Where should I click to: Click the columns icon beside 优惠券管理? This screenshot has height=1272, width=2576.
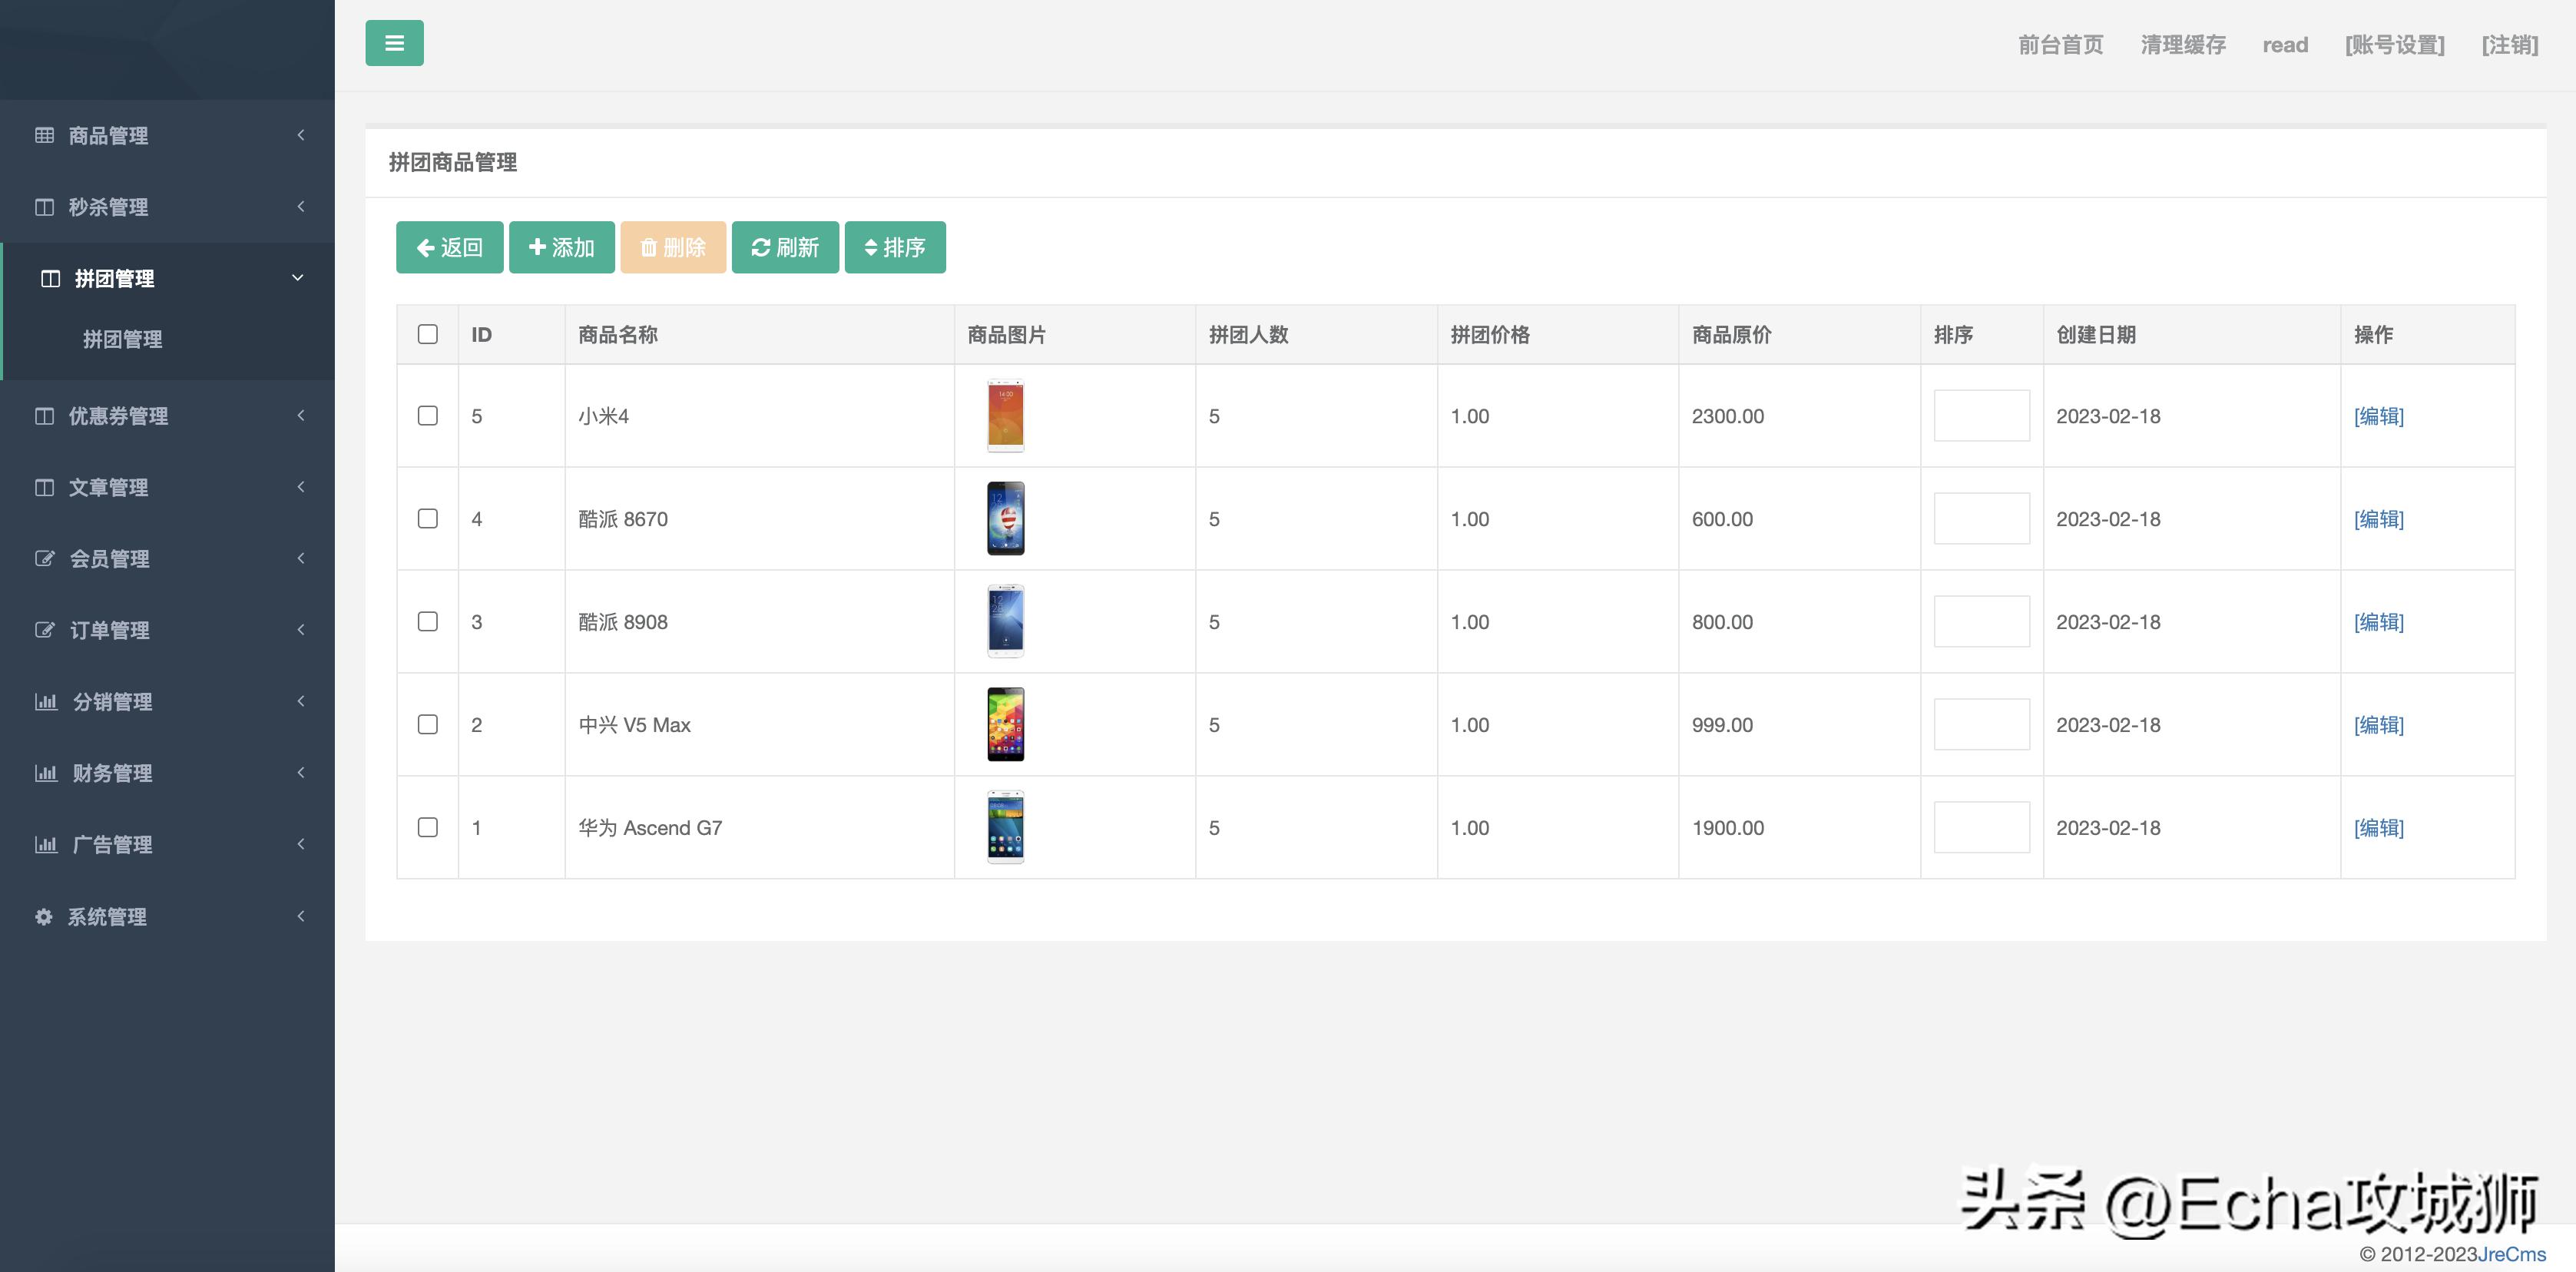click(x=44, y=415)
